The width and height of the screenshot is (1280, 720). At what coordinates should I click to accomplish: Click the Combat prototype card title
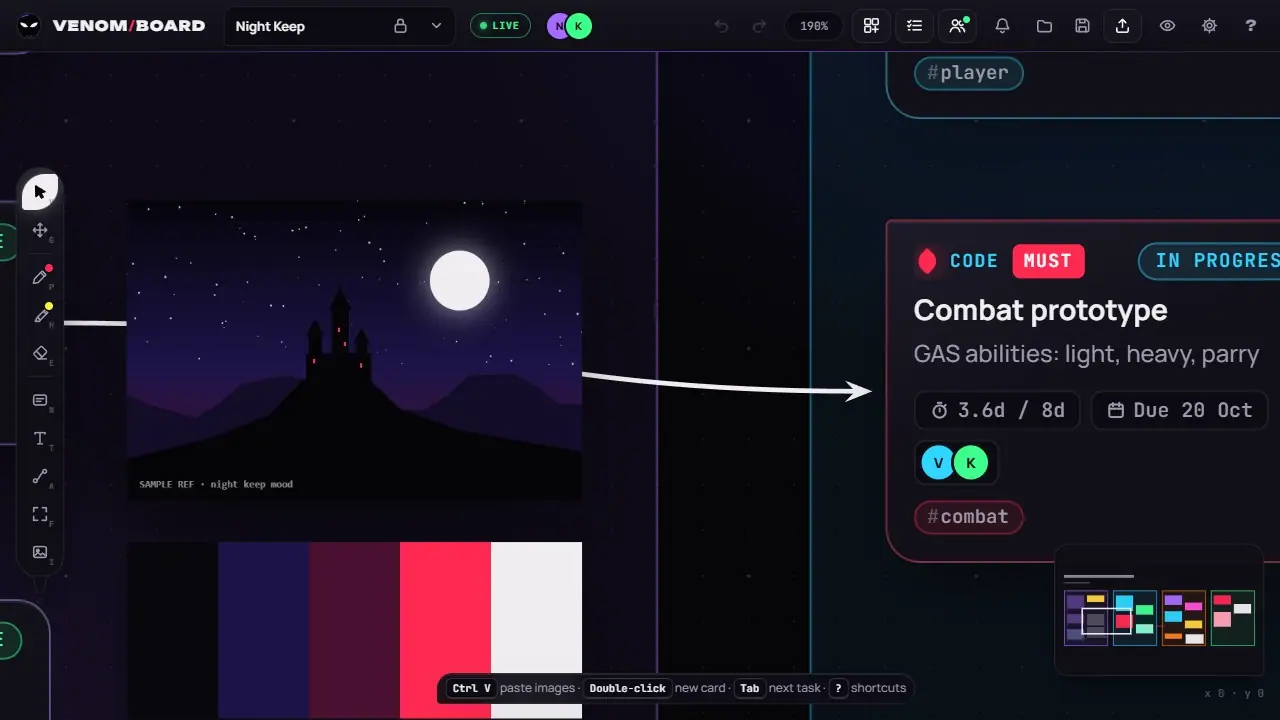1040,310
